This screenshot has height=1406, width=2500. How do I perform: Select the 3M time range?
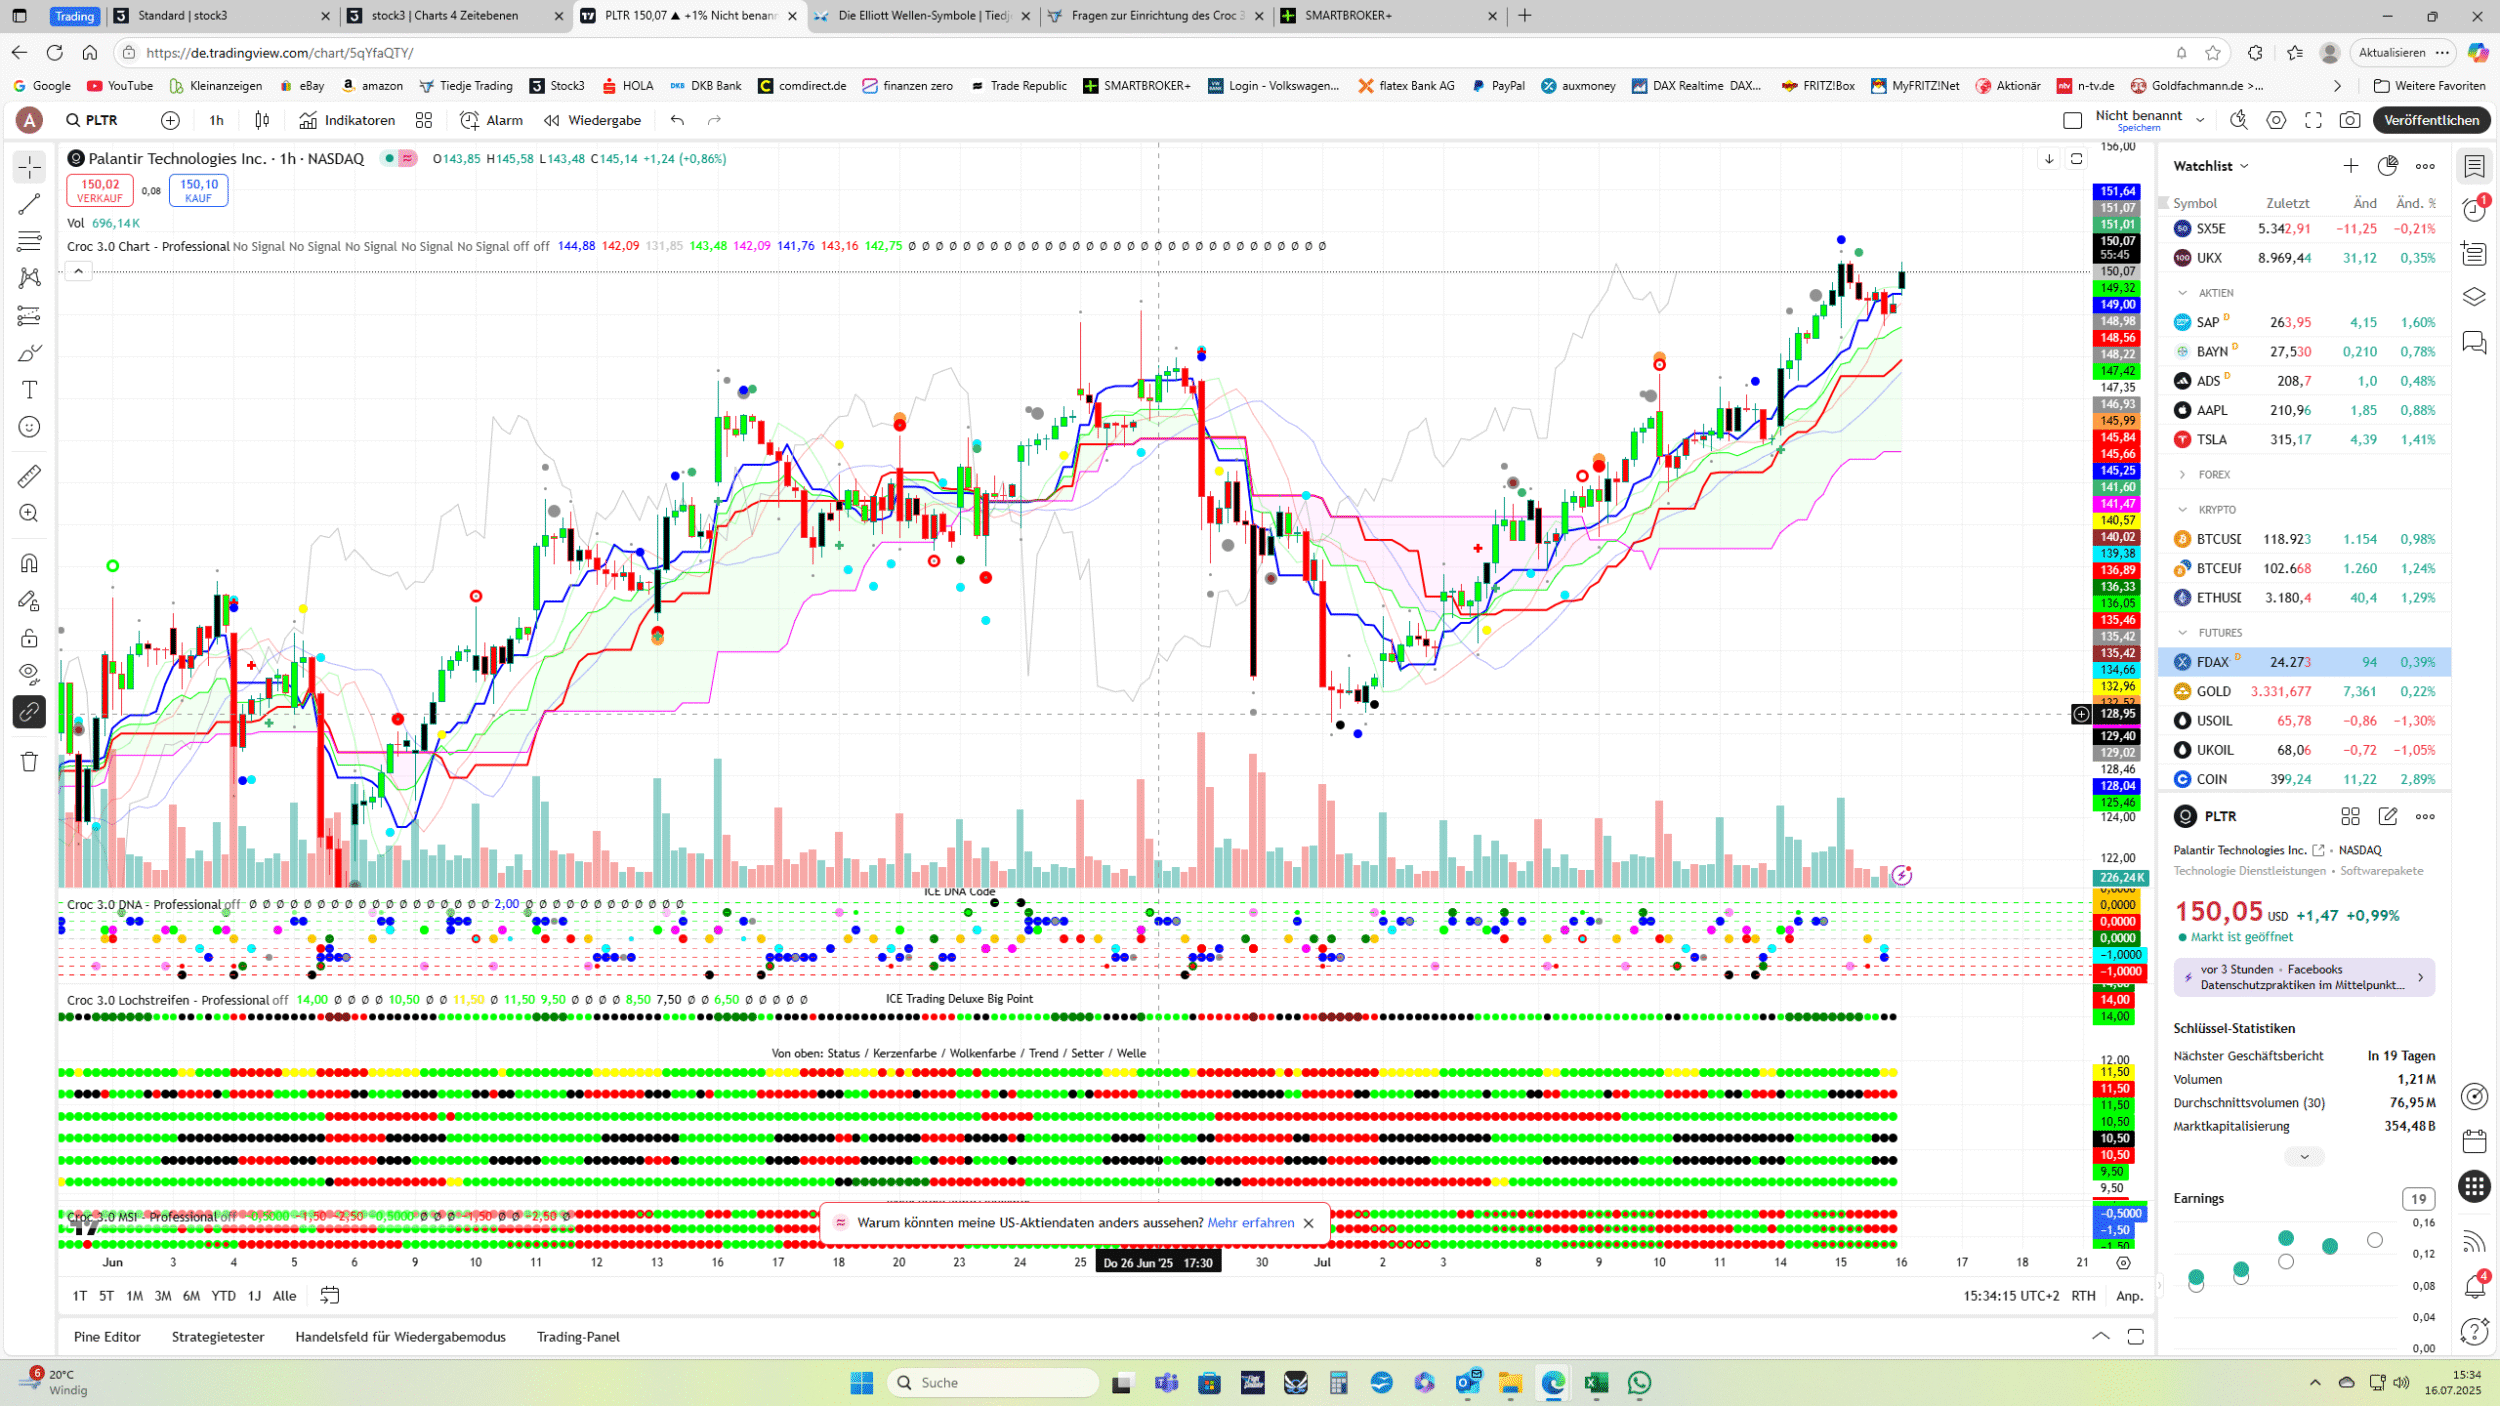(163, 1296)
